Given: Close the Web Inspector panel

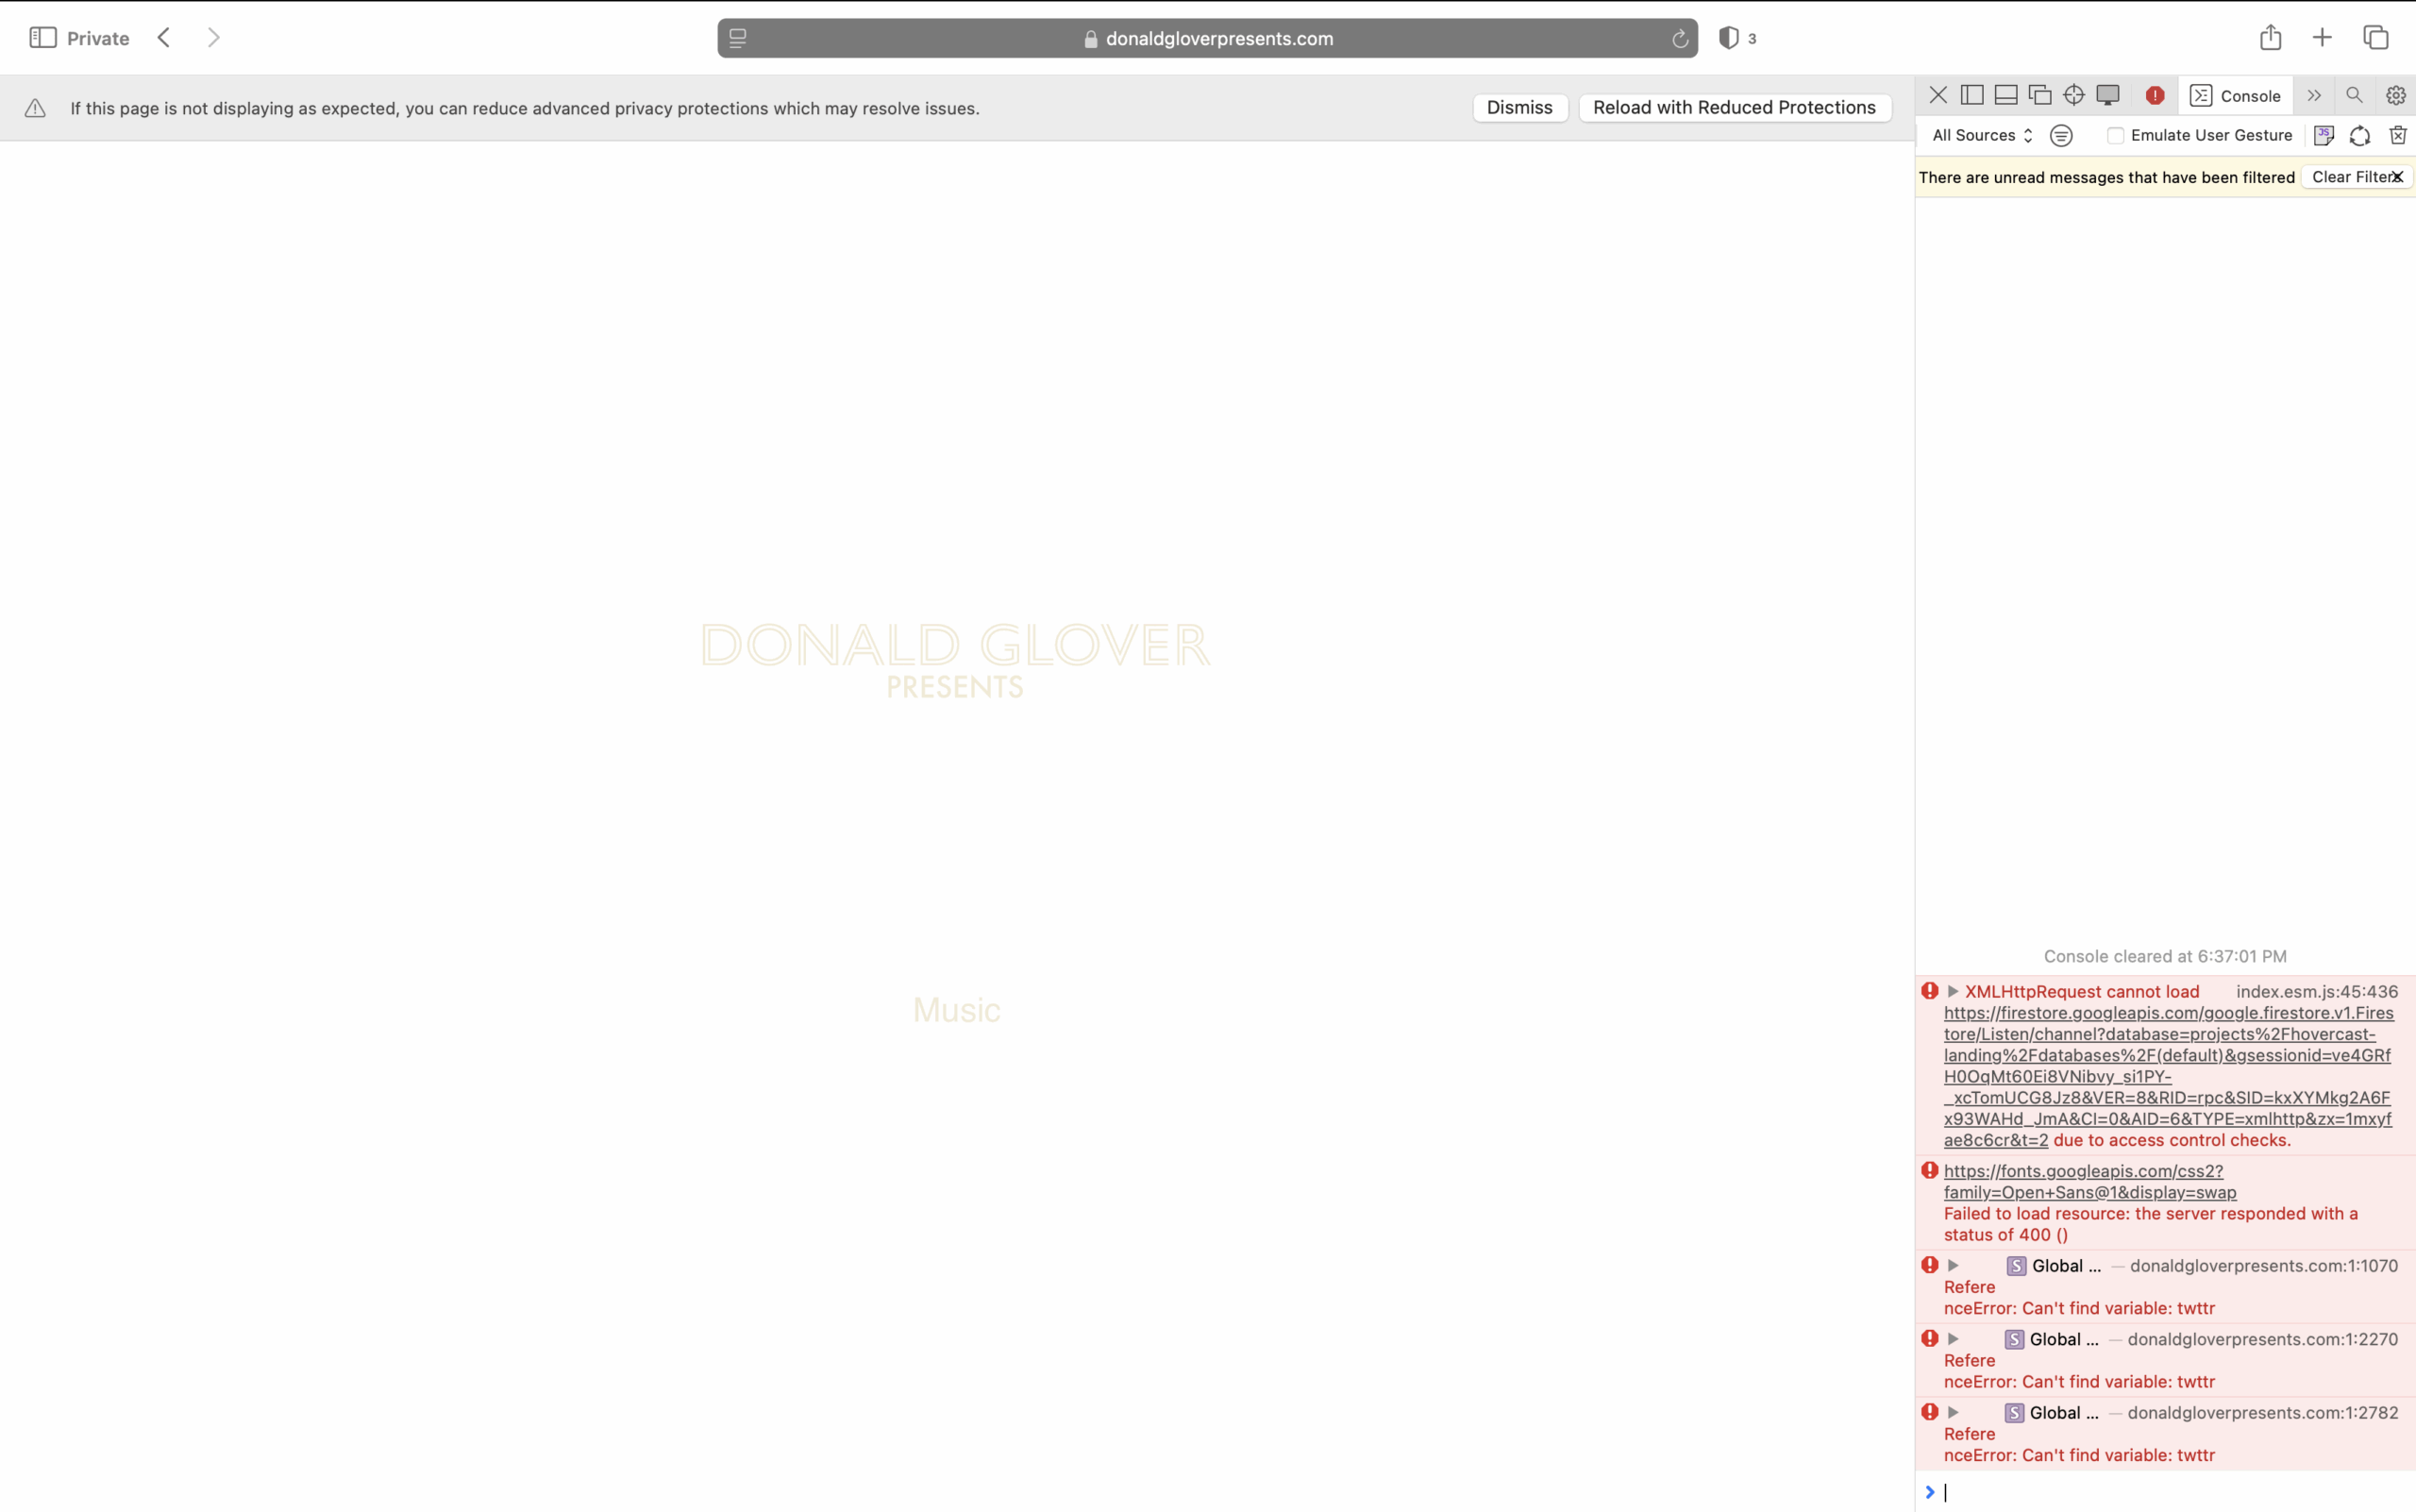Looking at the screenshot, I should point(1938,95).
